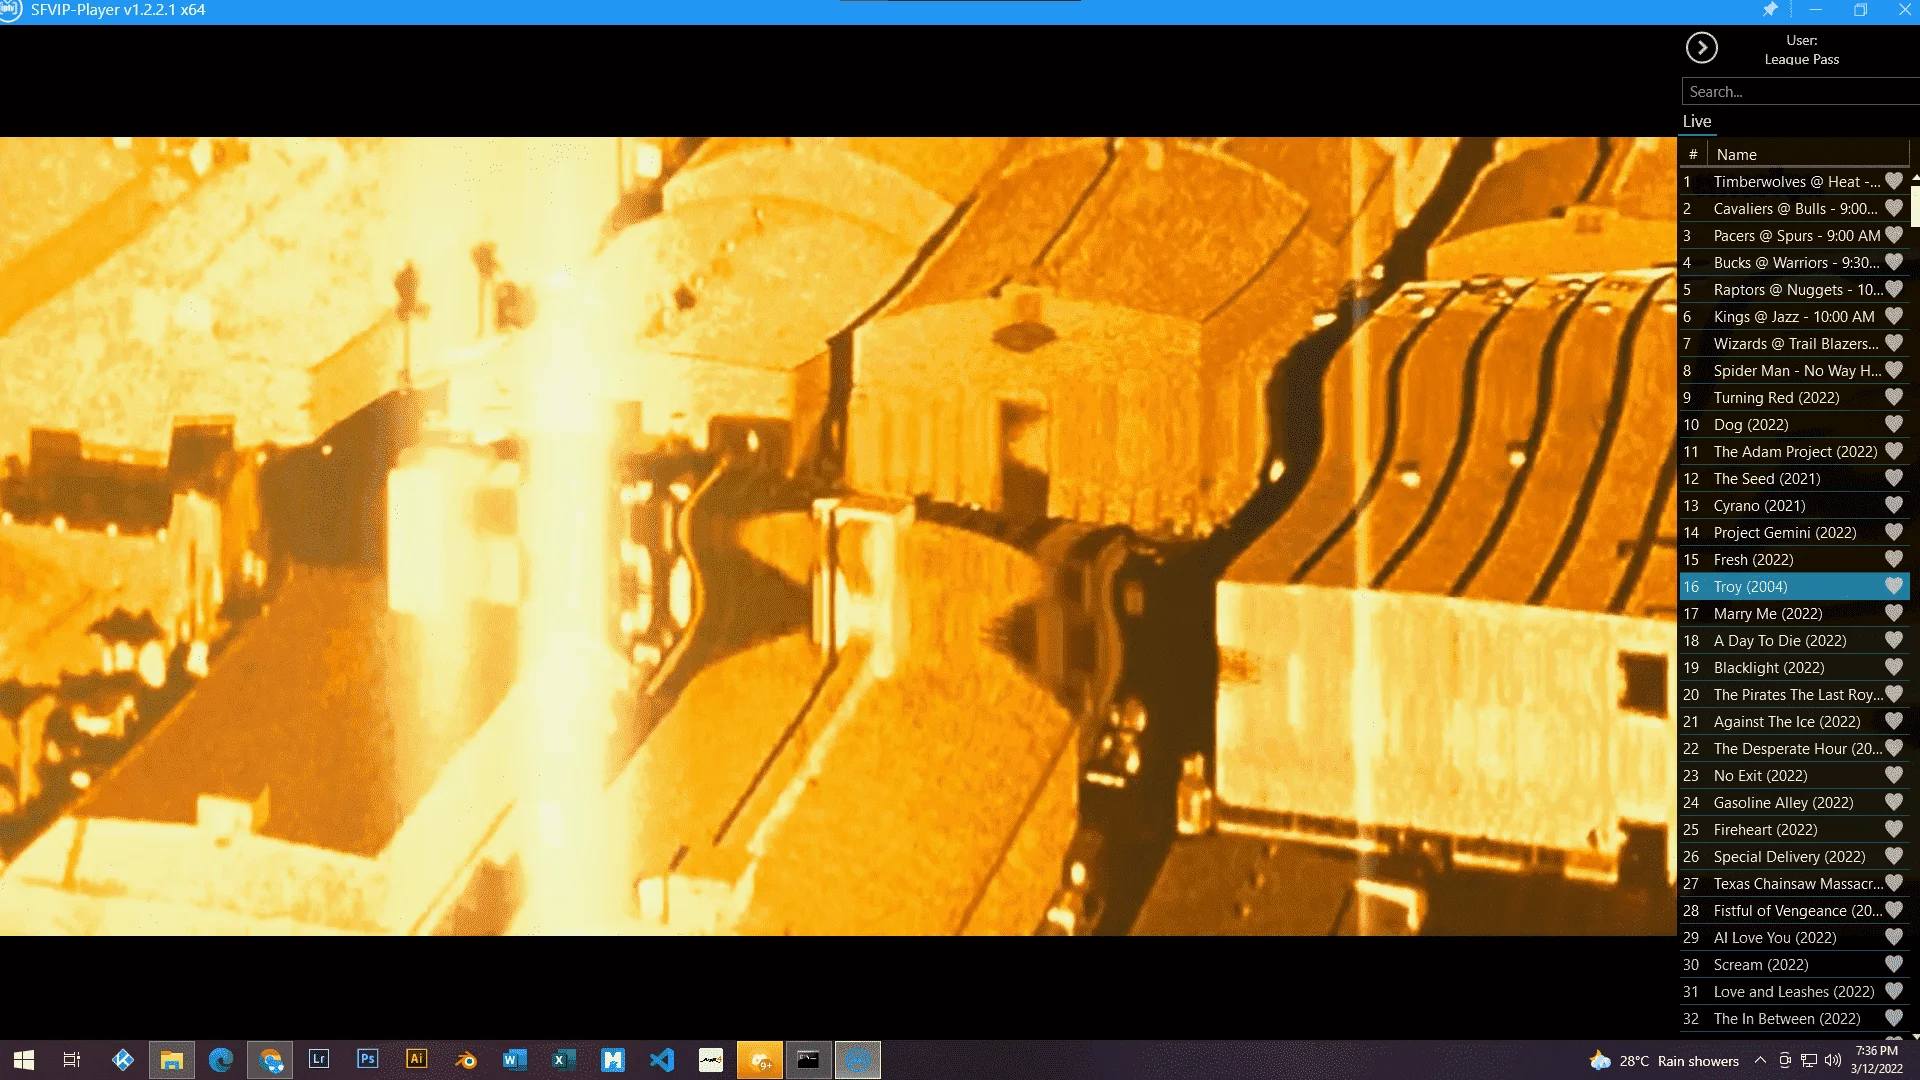The height and width of the screenshot is (1080, 1920).
Task: Play Fistful of Vengeance entry
Action: 1794,910
